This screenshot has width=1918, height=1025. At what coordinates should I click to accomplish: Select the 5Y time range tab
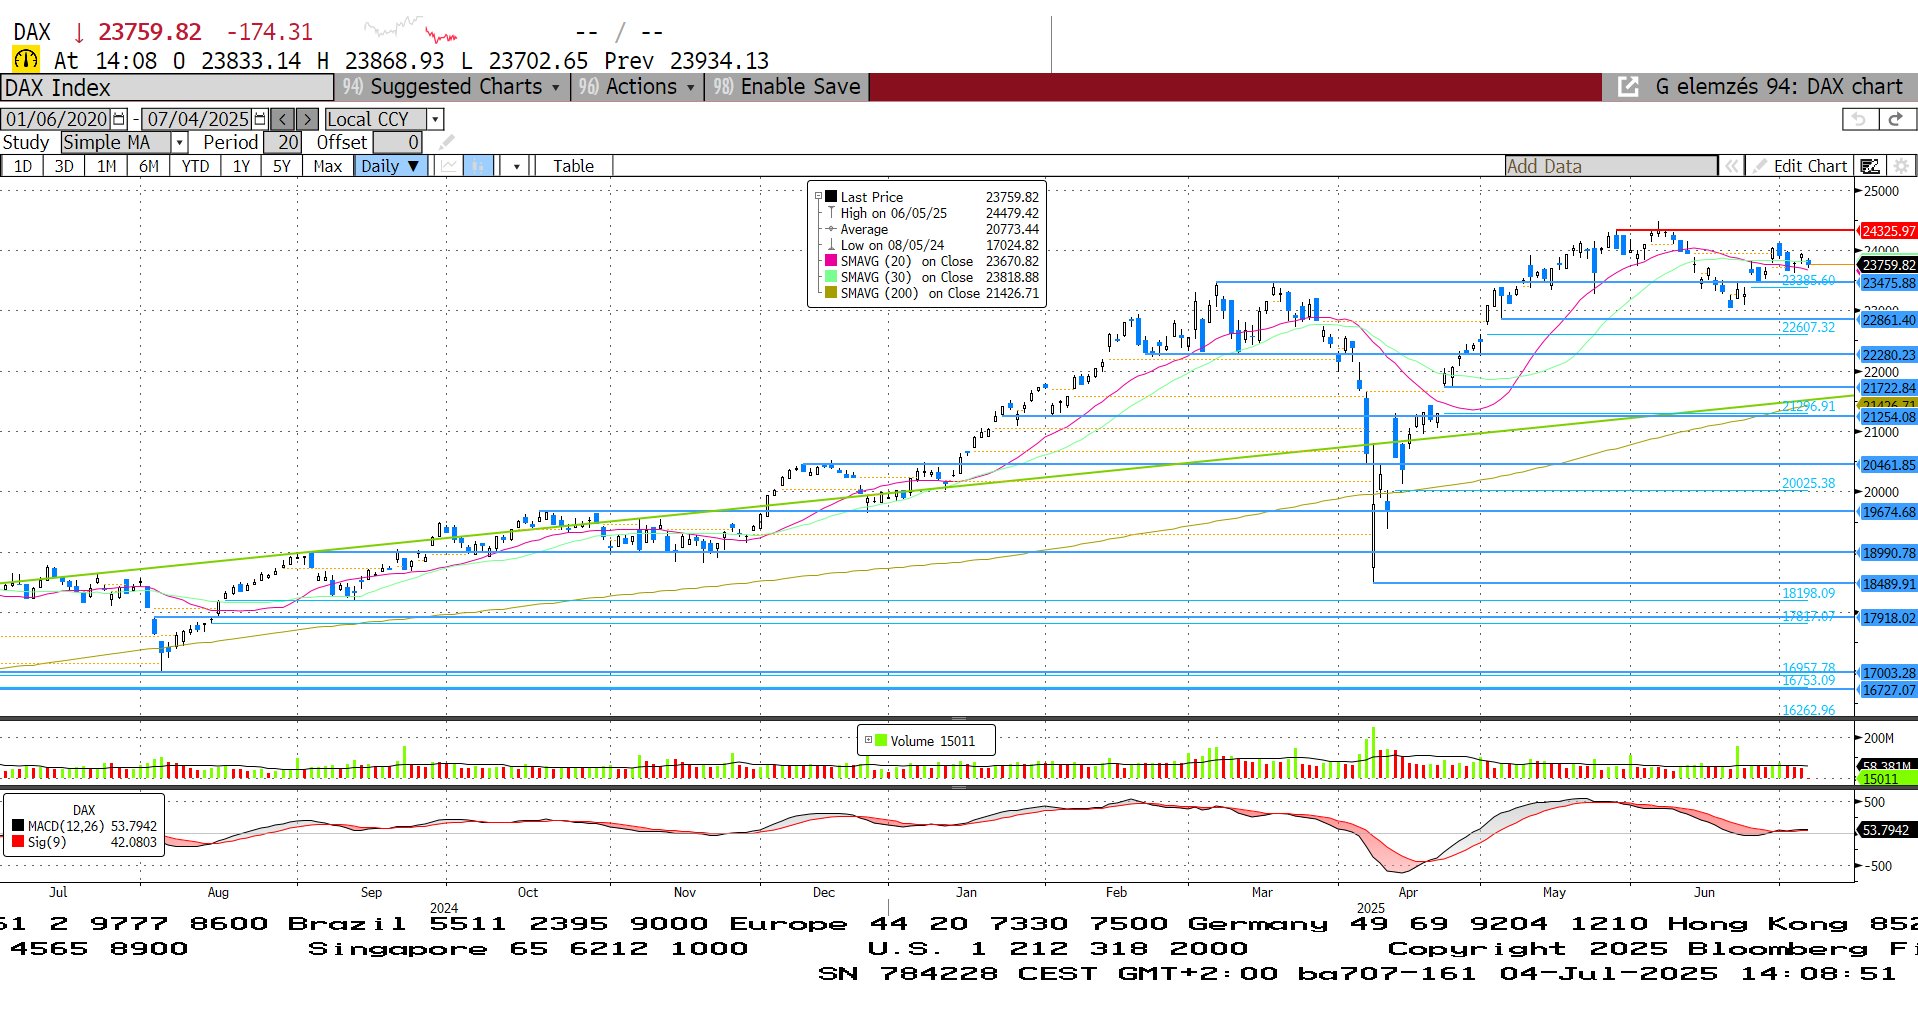(x=282, y=166)
